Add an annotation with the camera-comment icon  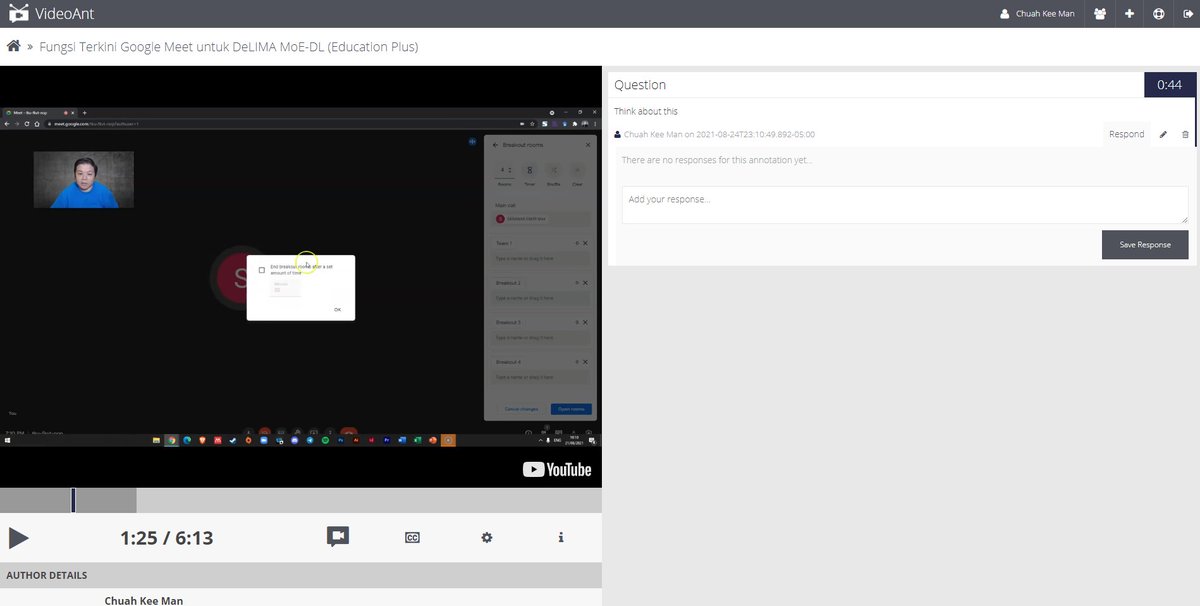338,537
